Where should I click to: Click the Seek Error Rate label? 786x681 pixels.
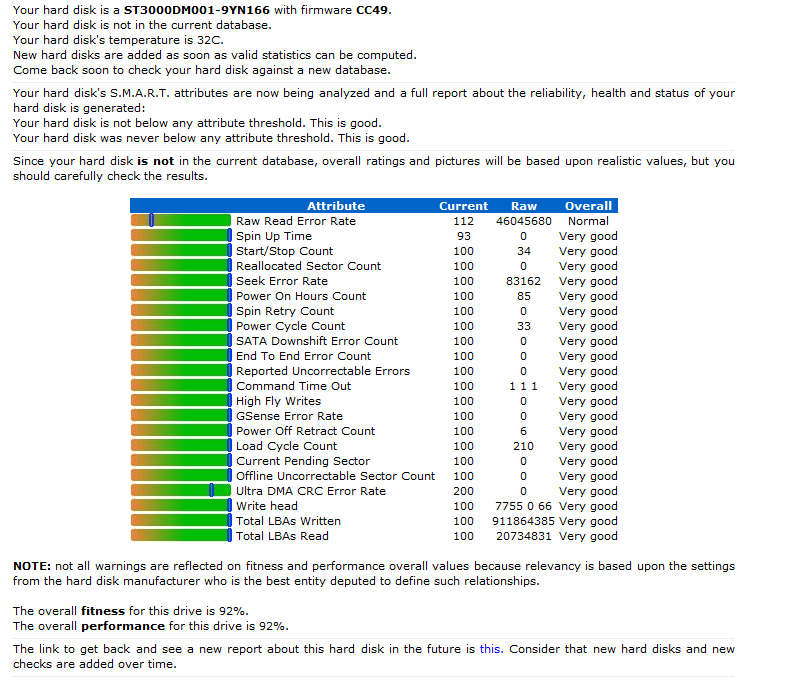[282, 281]
